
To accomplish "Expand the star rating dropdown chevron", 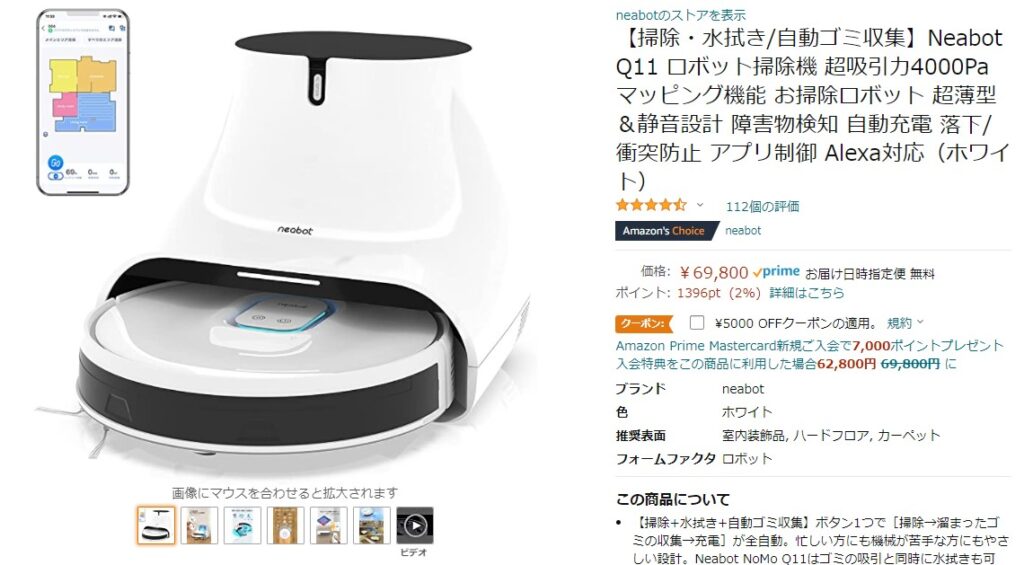I will point(700,205).
